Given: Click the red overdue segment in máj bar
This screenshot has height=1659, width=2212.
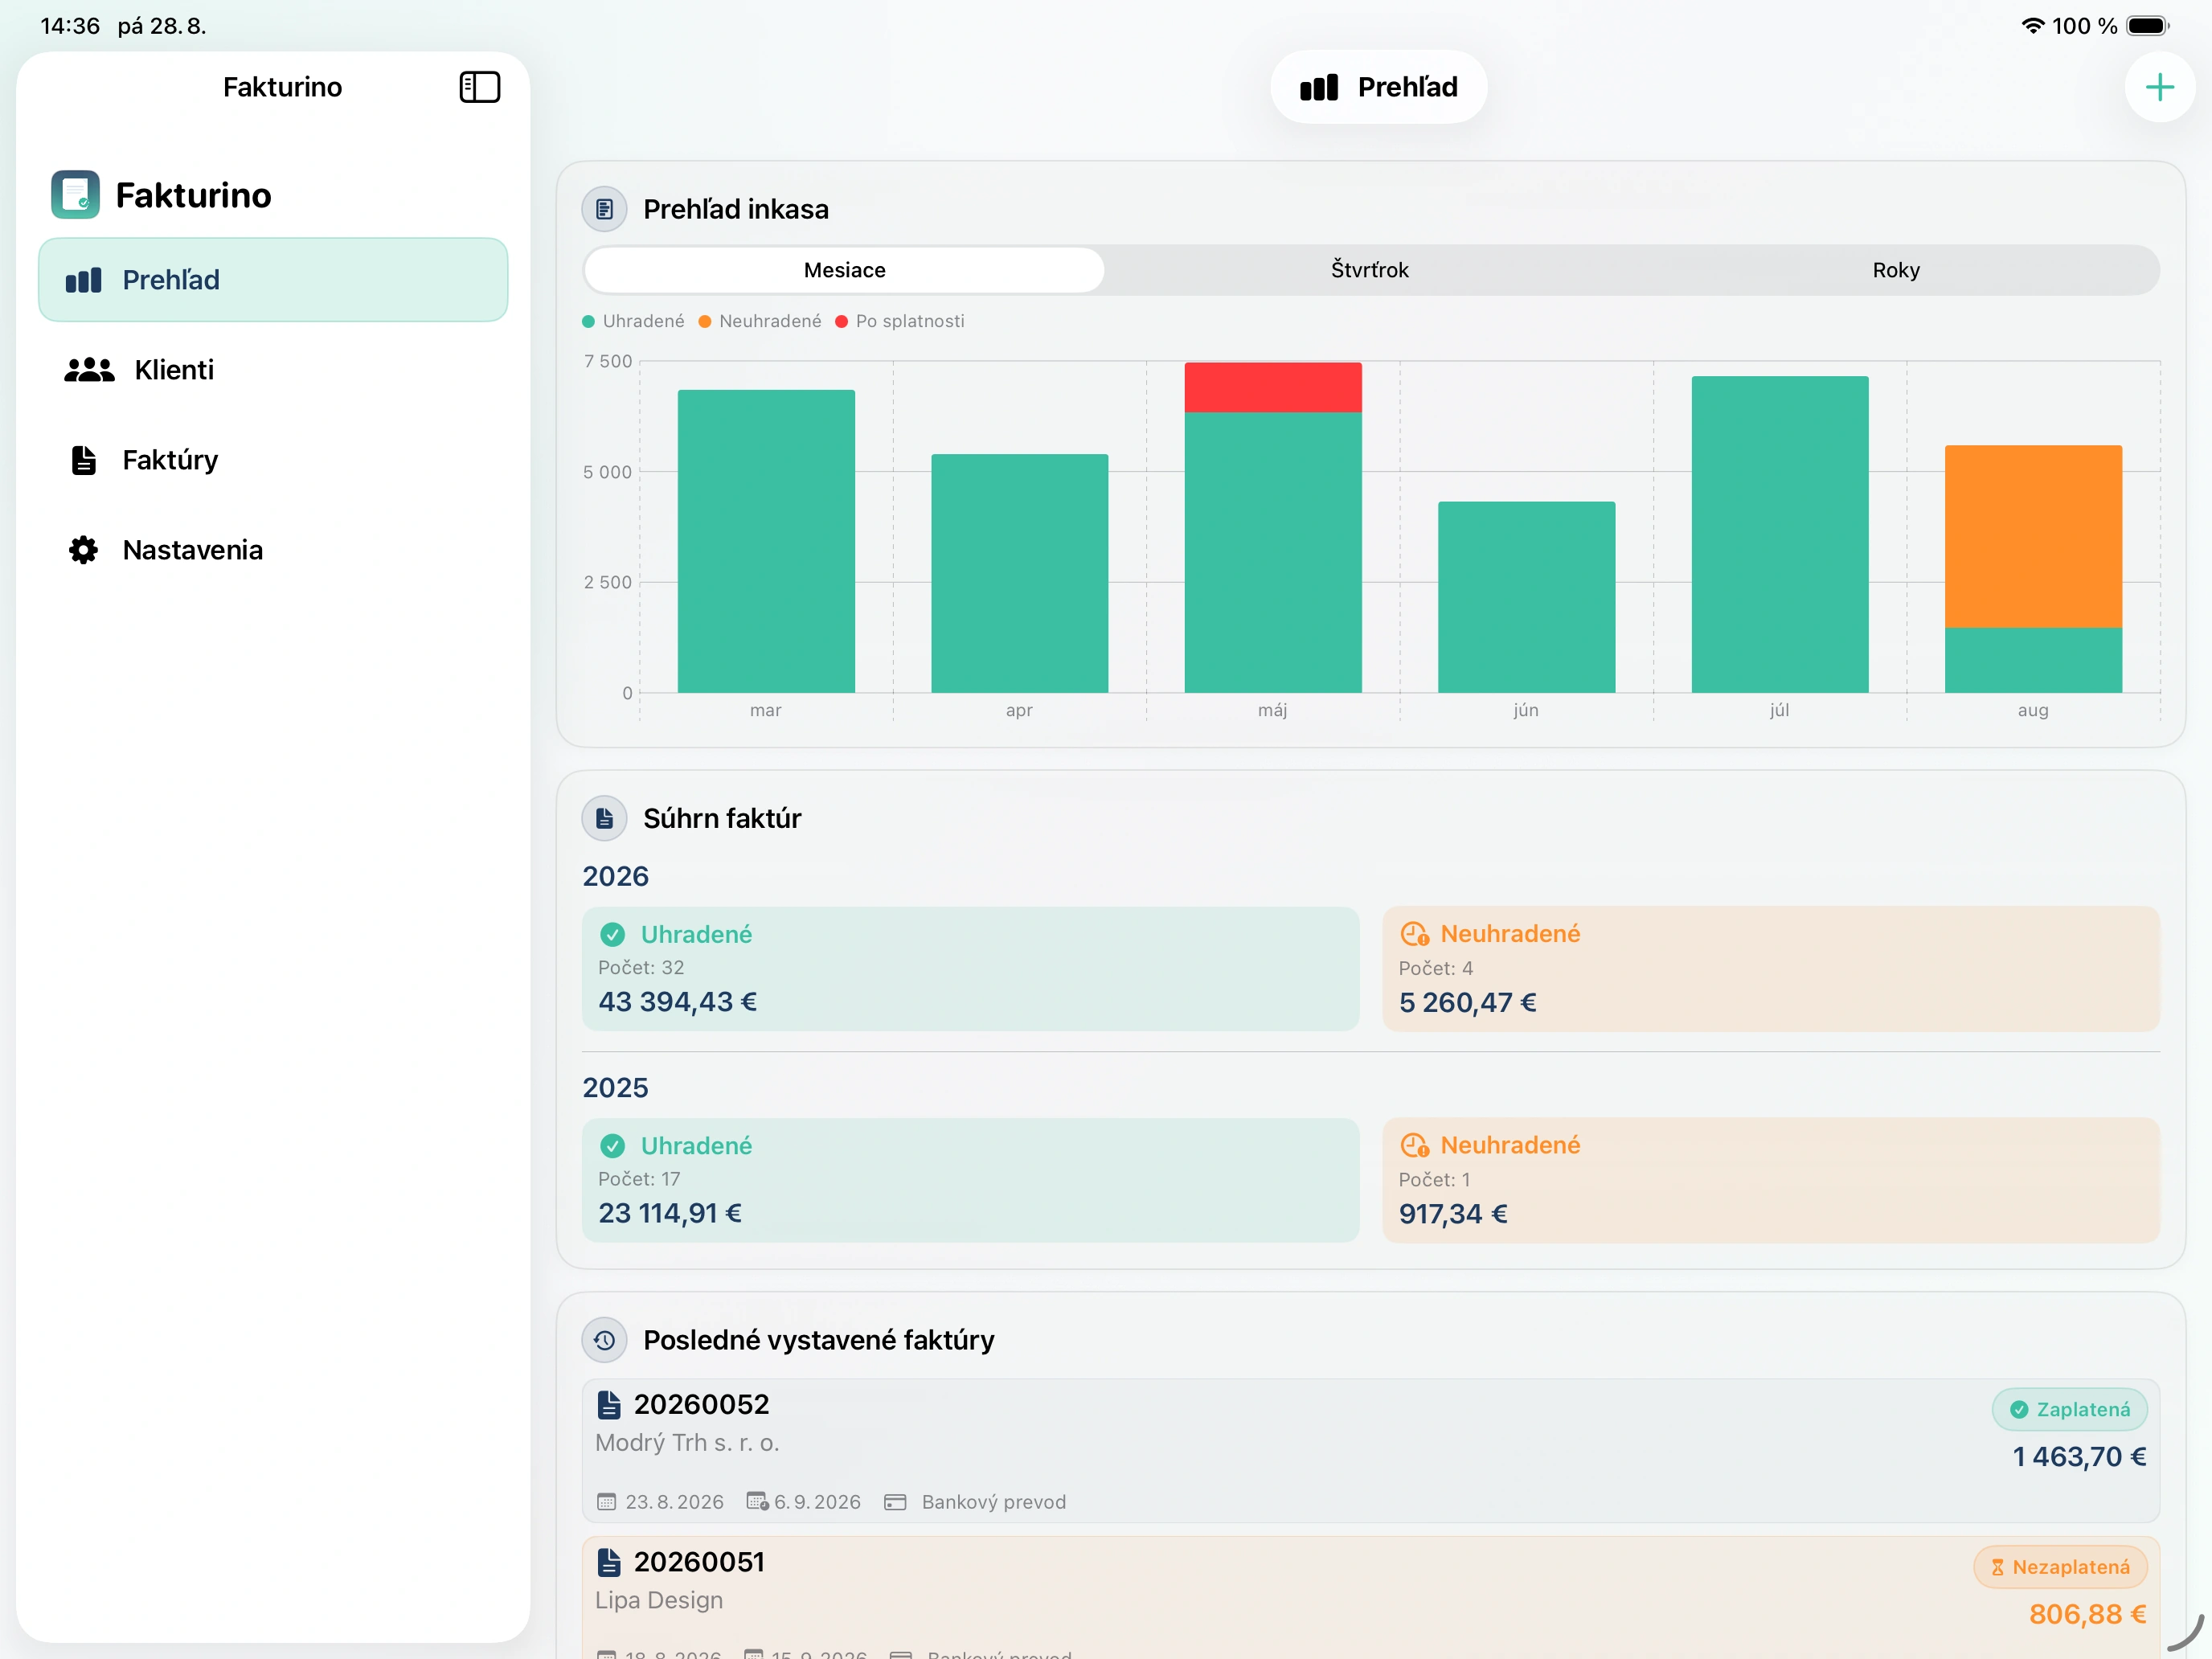Looking at the screenshot, I should pos(1273,387).
